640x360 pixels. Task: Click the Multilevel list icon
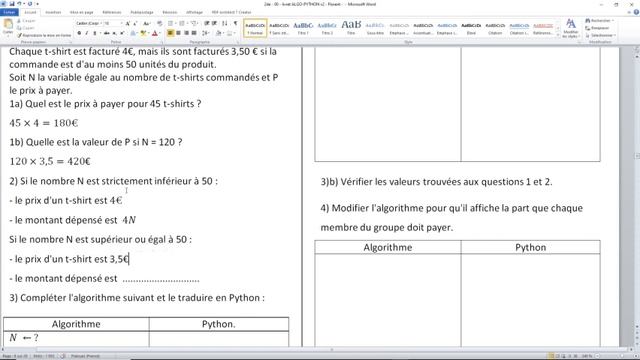coord(194,24)
